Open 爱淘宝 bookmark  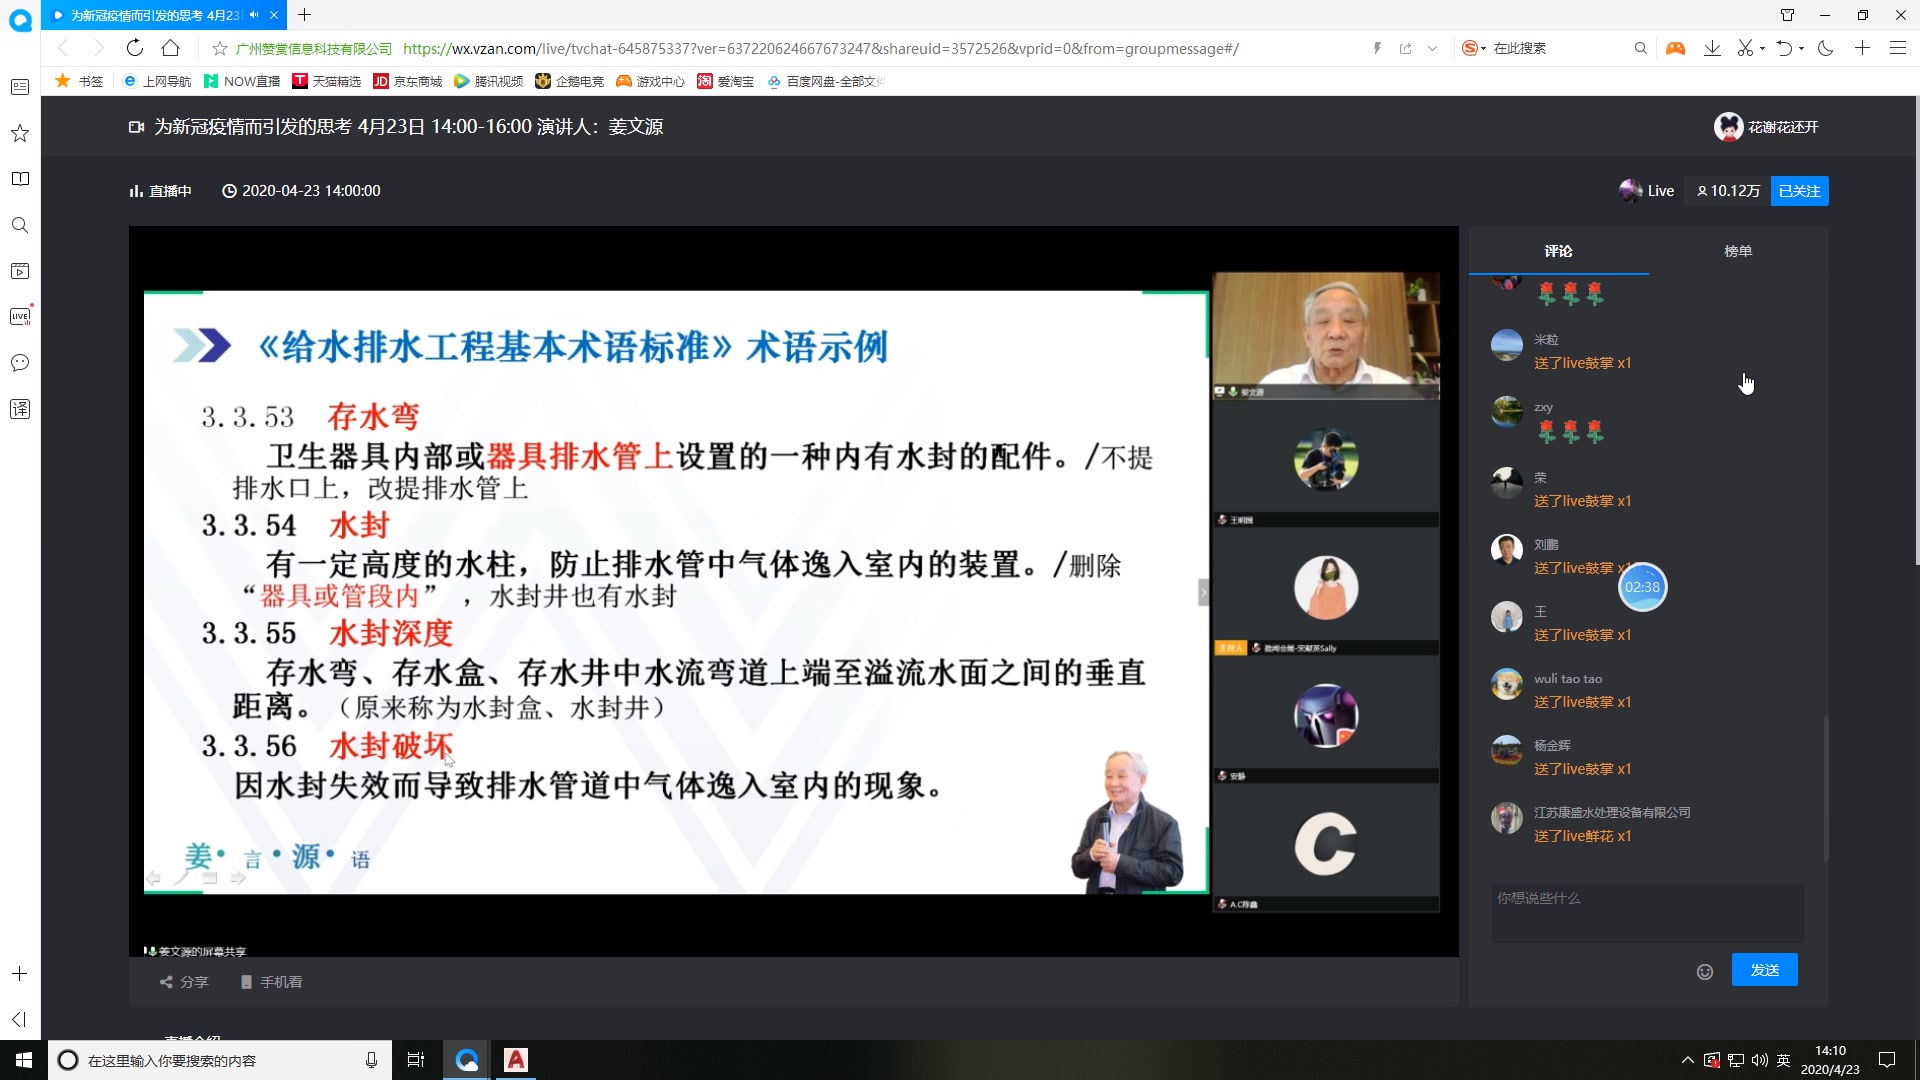[x=726, y=81]
